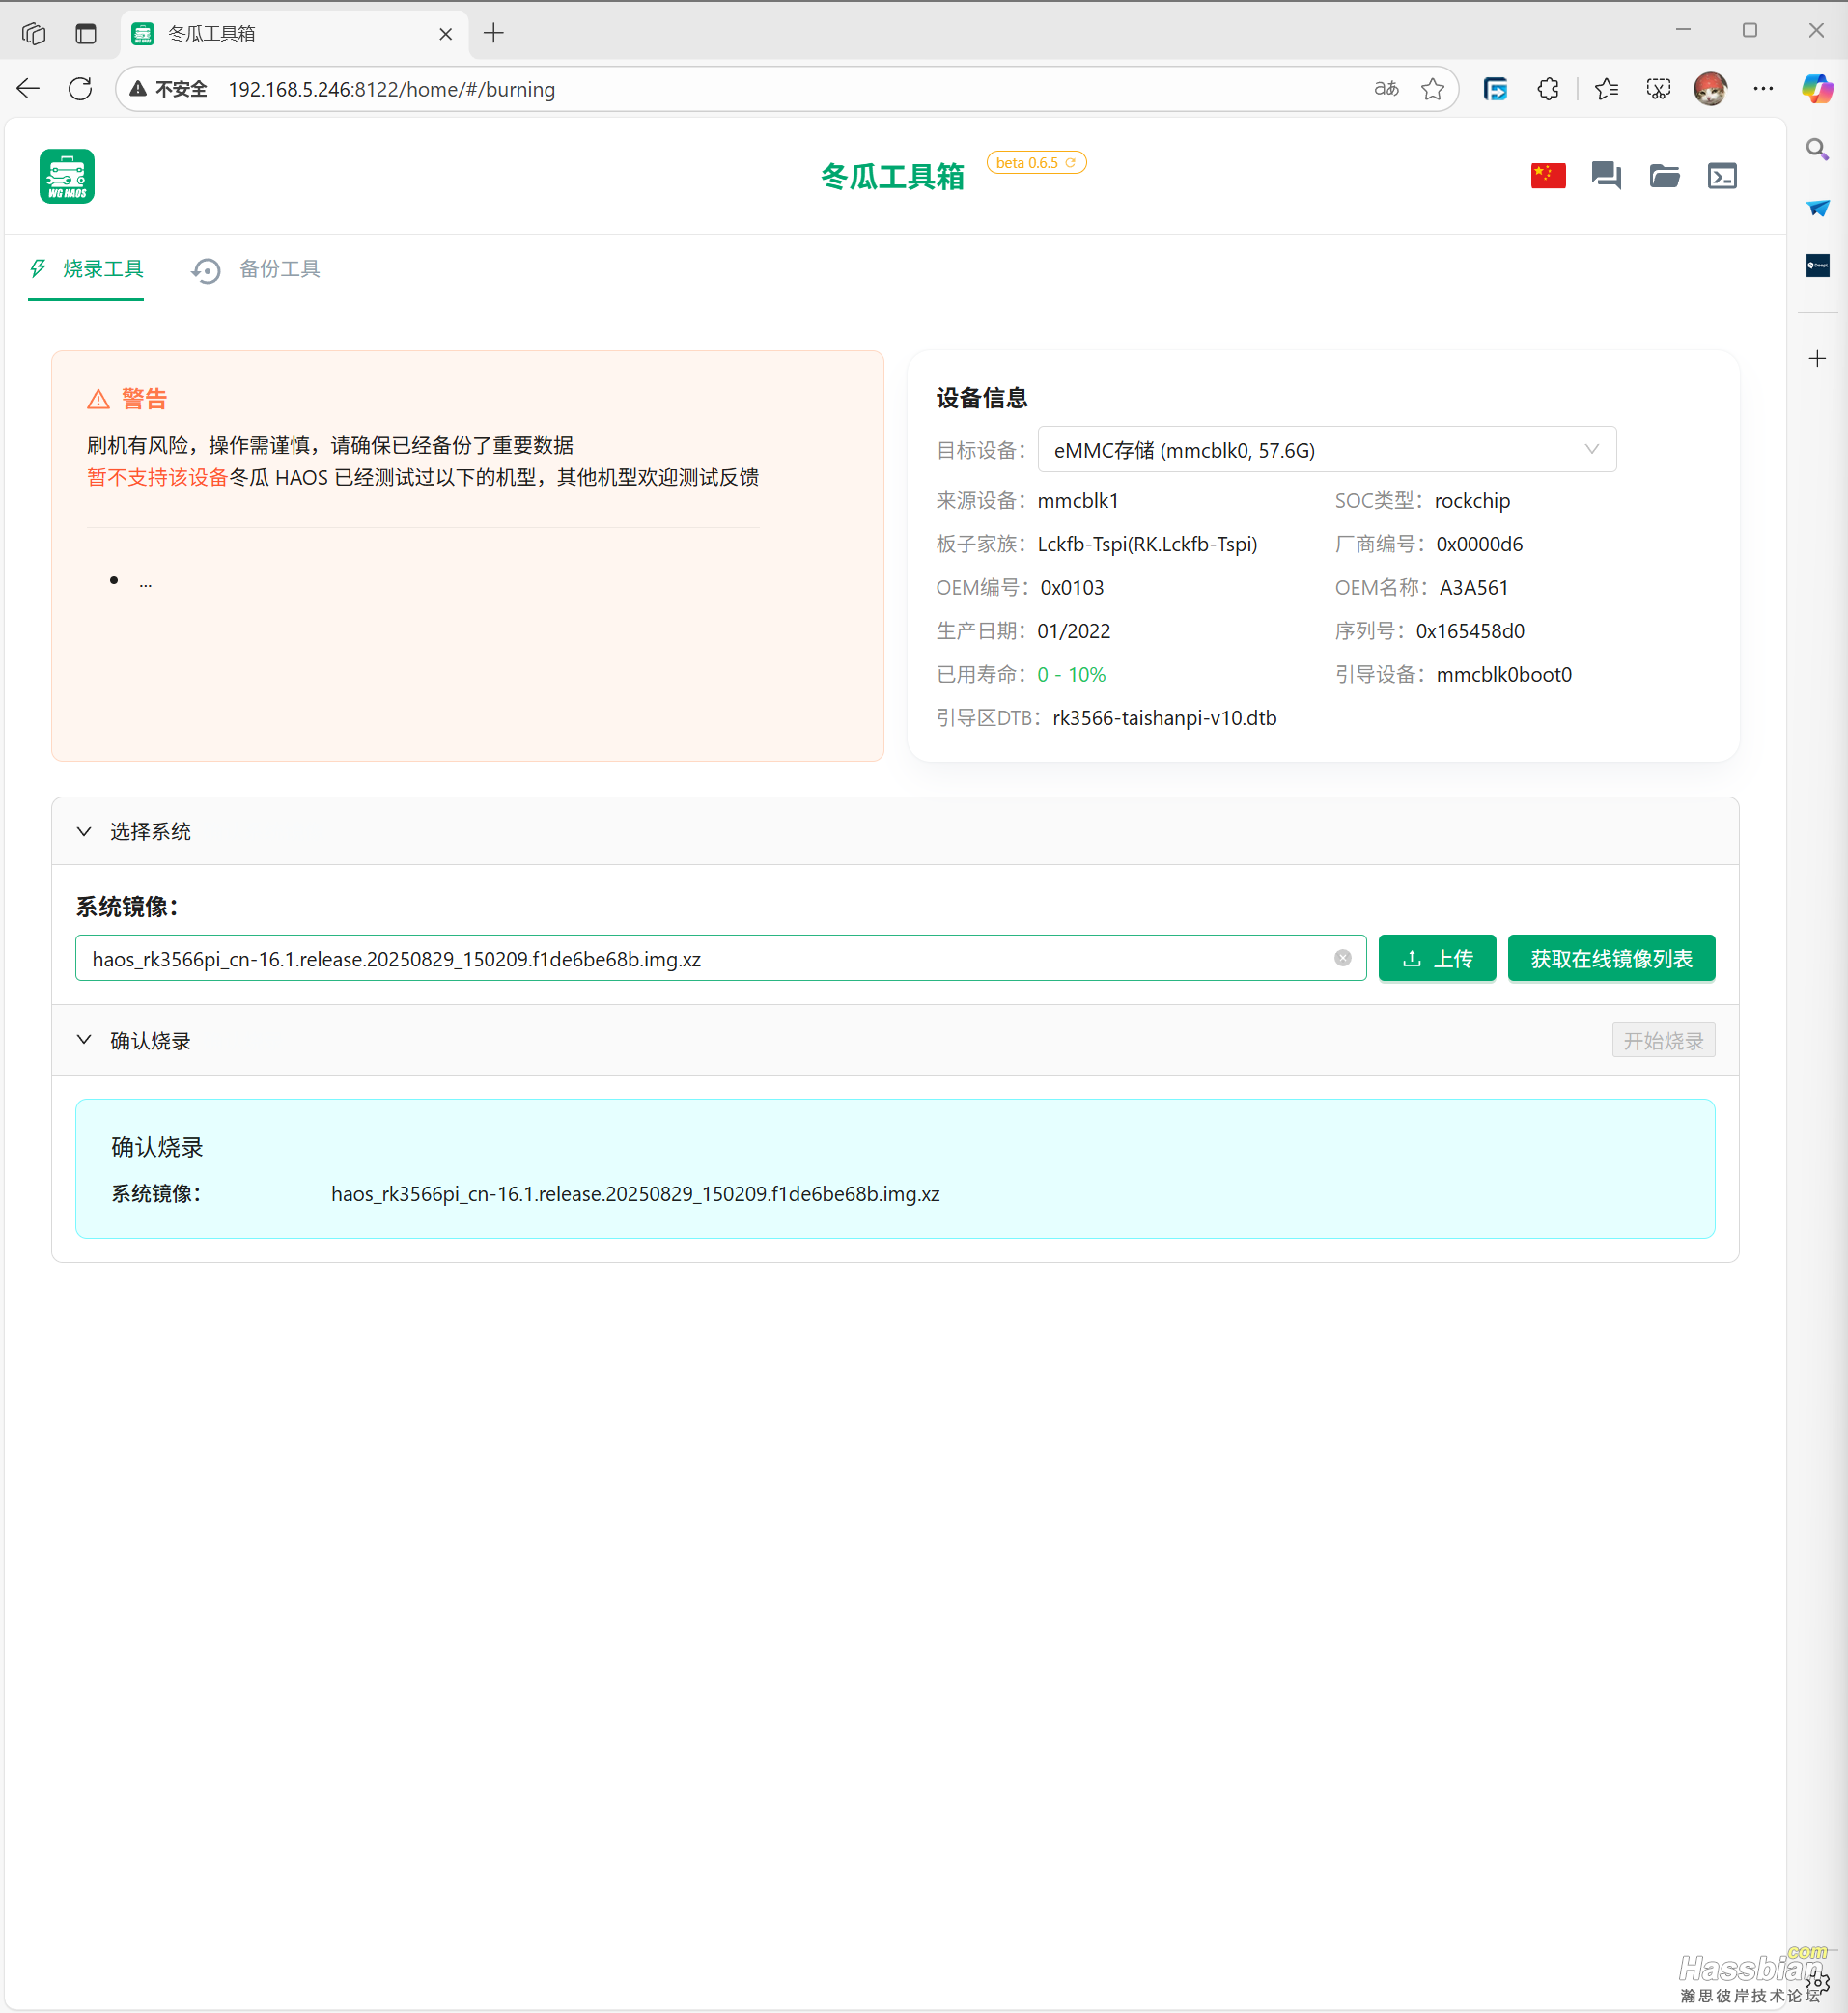Collapse the 确认烧录 section

pyautogui.click(x=85, y=1040)
